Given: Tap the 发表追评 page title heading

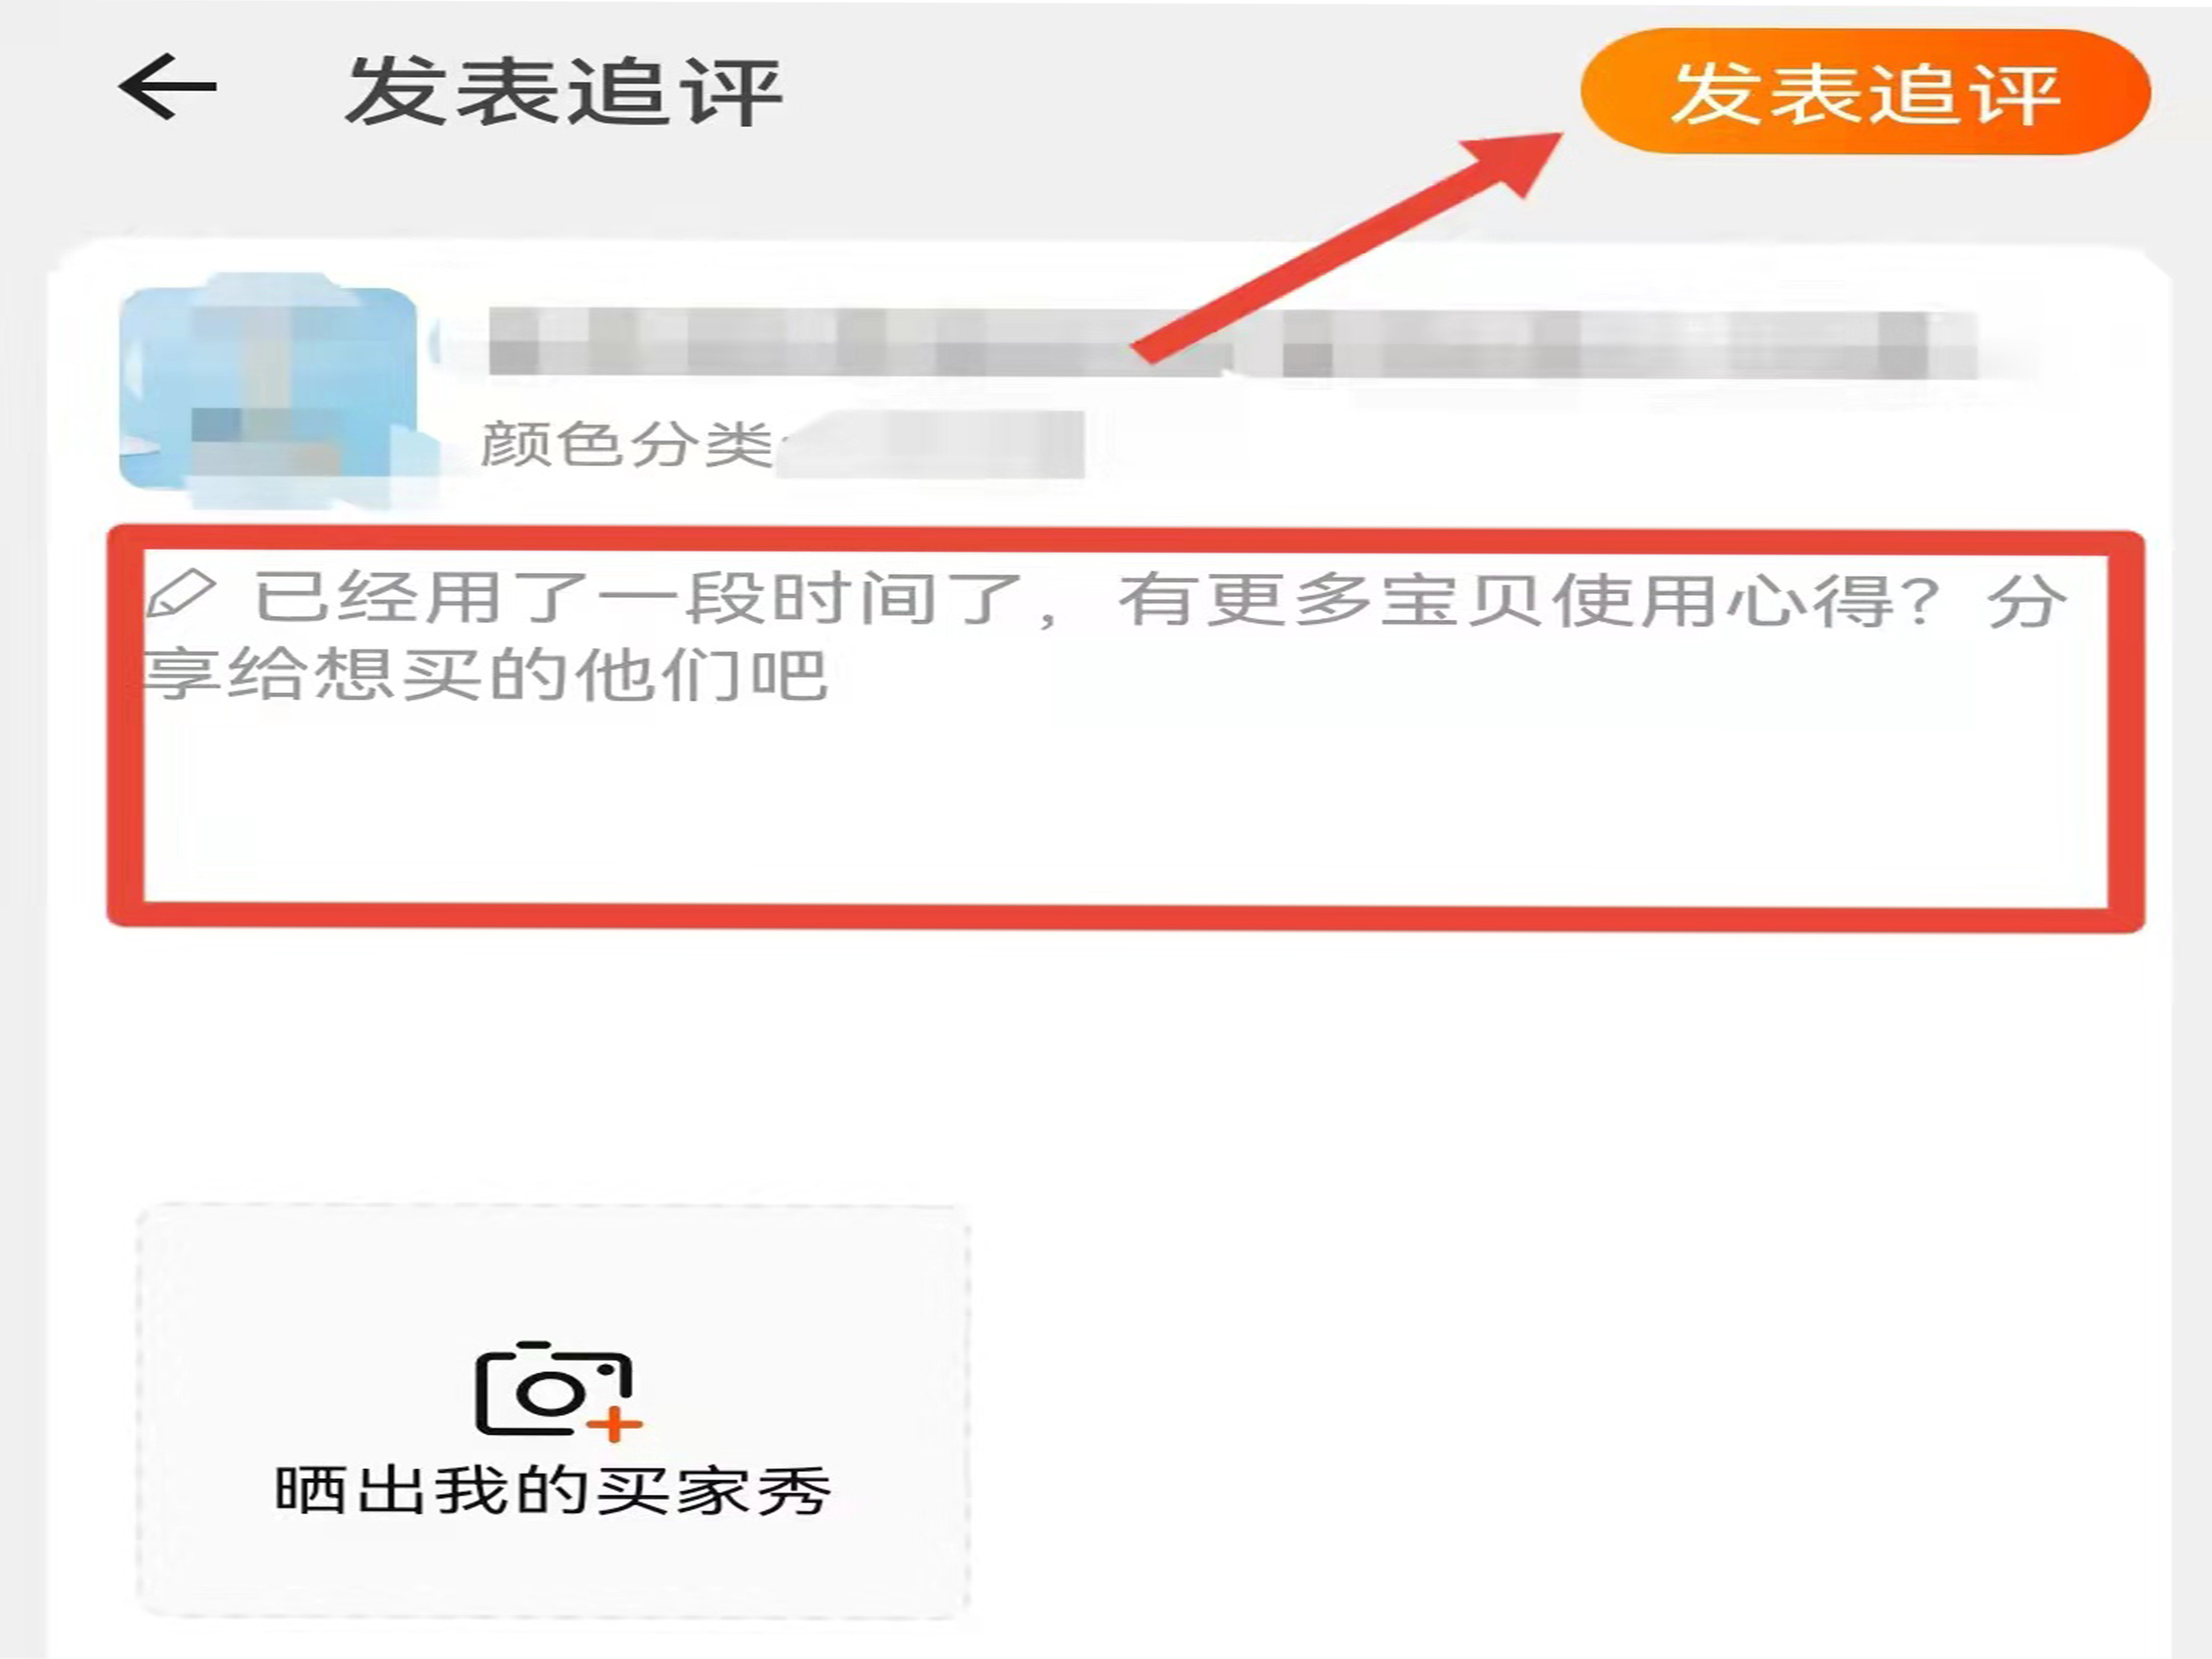Looking at the screenshot, I should (x=563, y=91).
